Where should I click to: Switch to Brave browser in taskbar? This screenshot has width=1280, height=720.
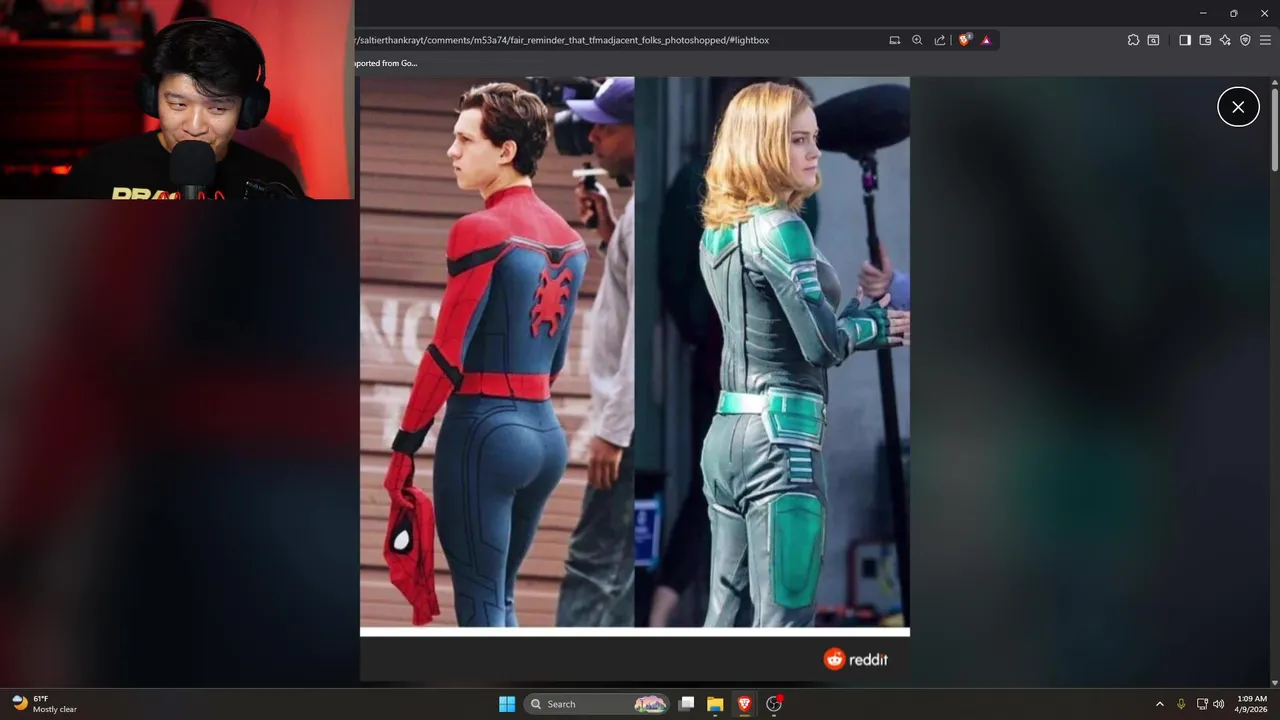tap(744, 704)
